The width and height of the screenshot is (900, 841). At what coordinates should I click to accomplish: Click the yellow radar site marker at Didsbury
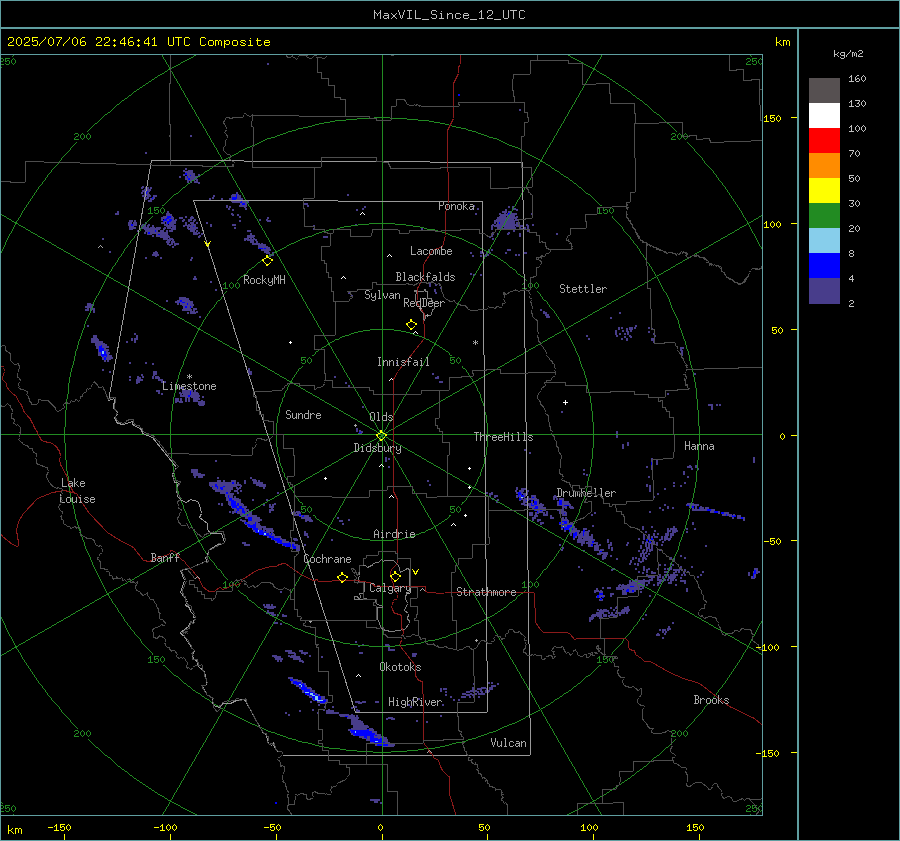pyautogui.click(x=382, y=436)
